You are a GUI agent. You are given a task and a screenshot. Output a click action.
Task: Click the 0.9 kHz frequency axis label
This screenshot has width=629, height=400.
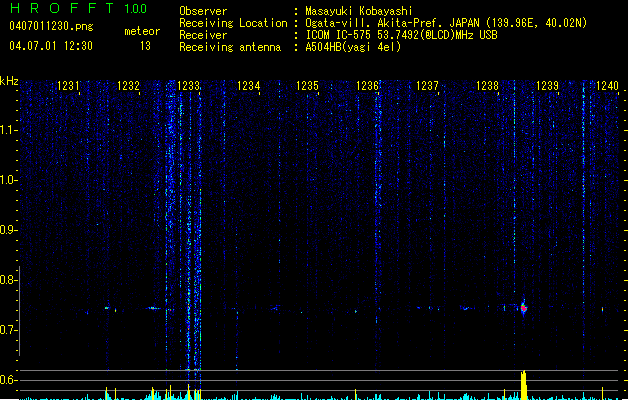(x=8, y=230)
